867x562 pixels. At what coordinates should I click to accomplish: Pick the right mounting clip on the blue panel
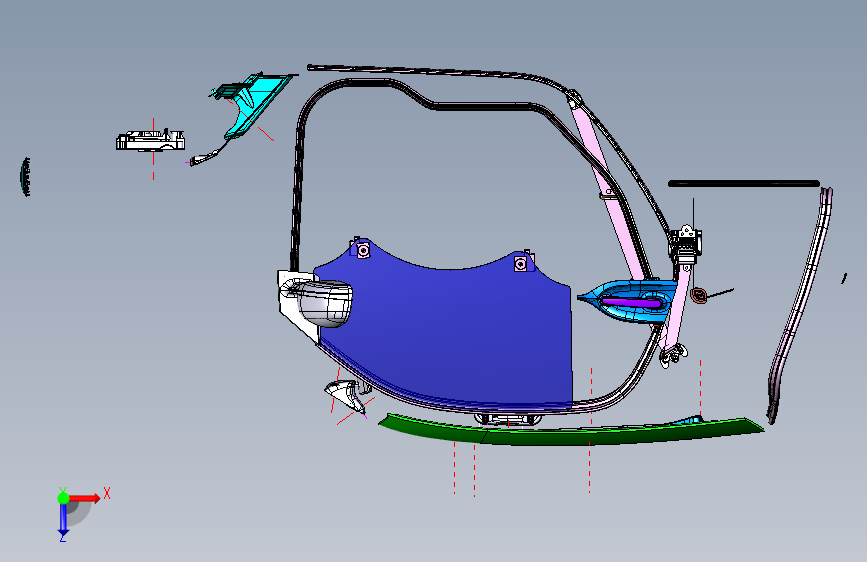click(x=523, y=262)
